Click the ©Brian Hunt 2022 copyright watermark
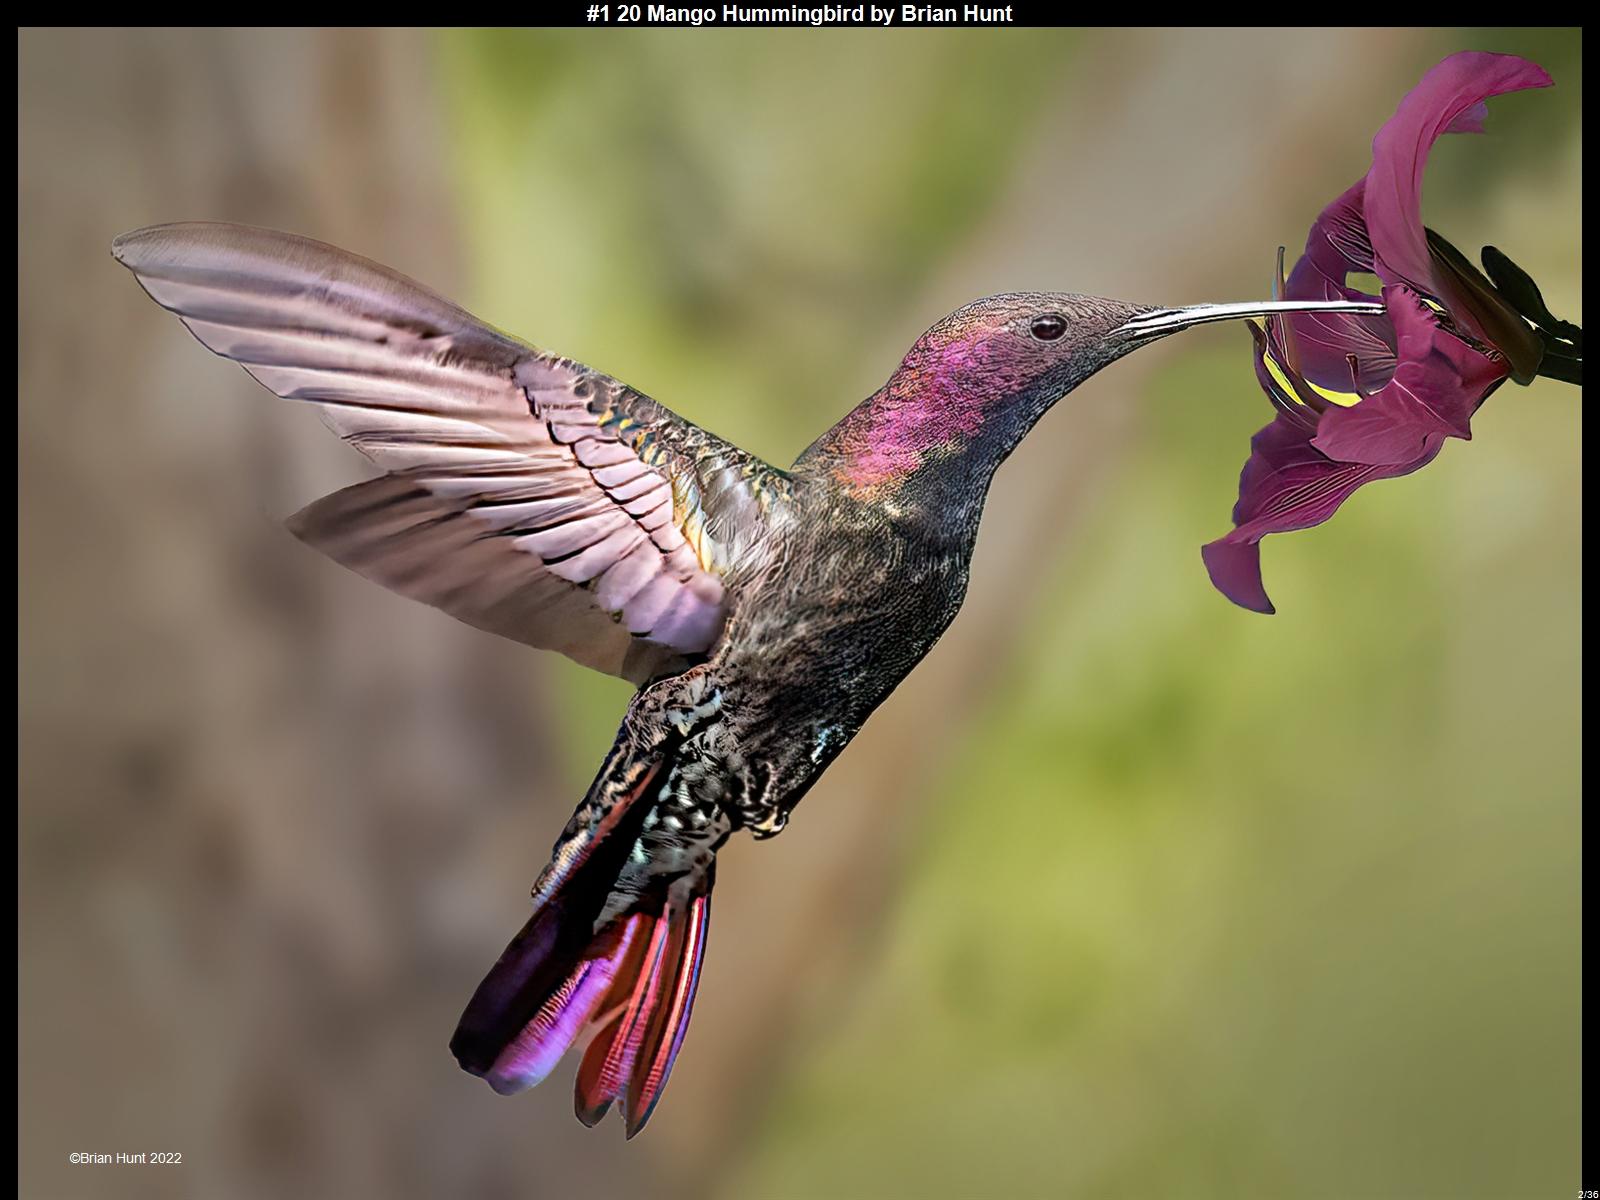1600x1200 pixels. point(125,1158)
